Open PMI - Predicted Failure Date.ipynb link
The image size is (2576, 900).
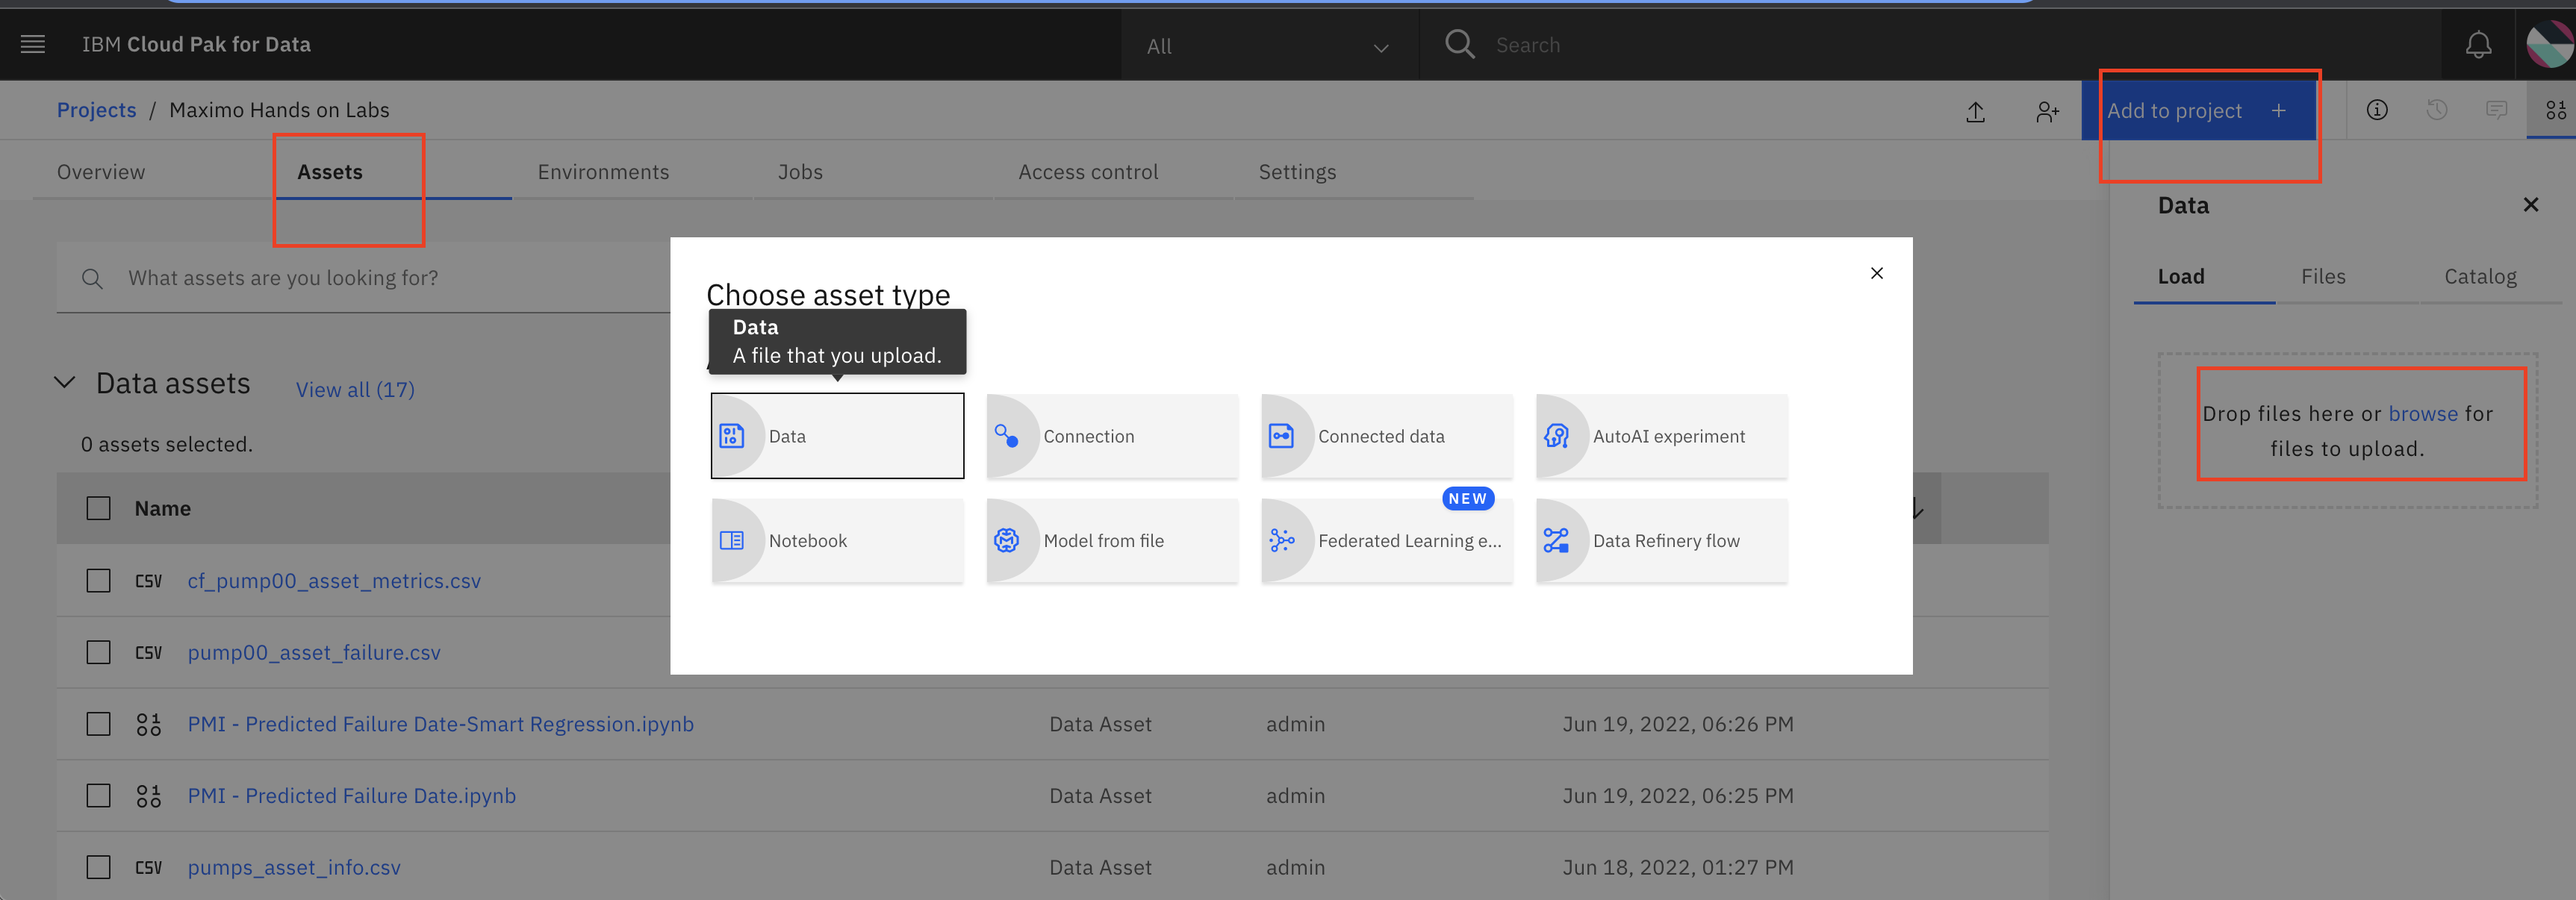352,796
